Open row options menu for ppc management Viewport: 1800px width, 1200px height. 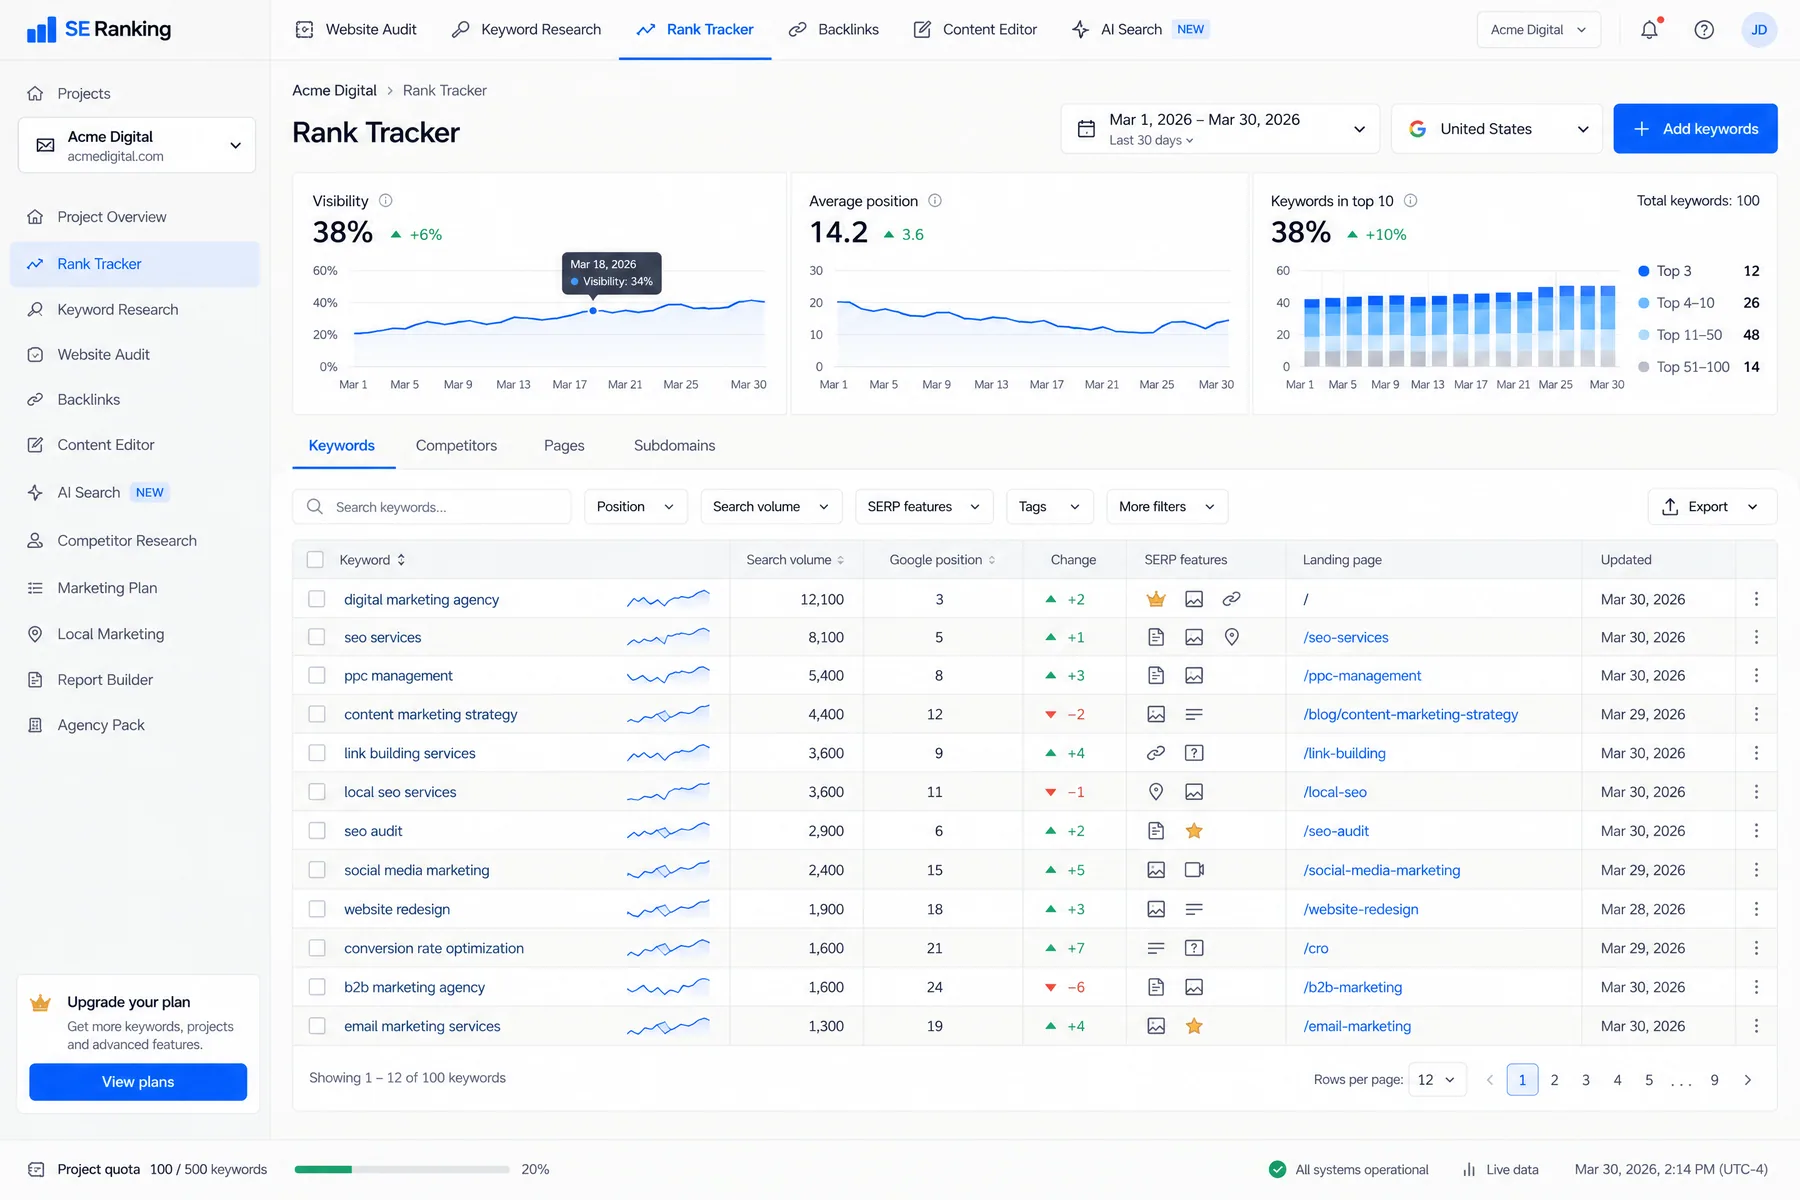(x=1756, y=676)
